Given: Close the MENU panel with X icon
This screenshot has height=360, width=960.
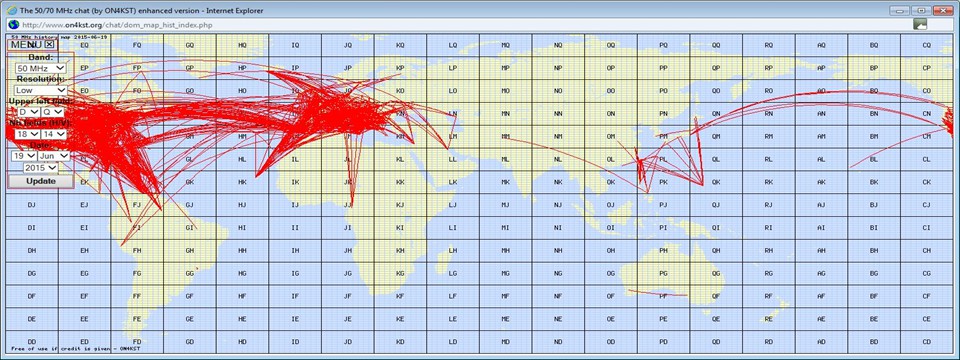Looking at the screenshot, I should click(50, 44).
